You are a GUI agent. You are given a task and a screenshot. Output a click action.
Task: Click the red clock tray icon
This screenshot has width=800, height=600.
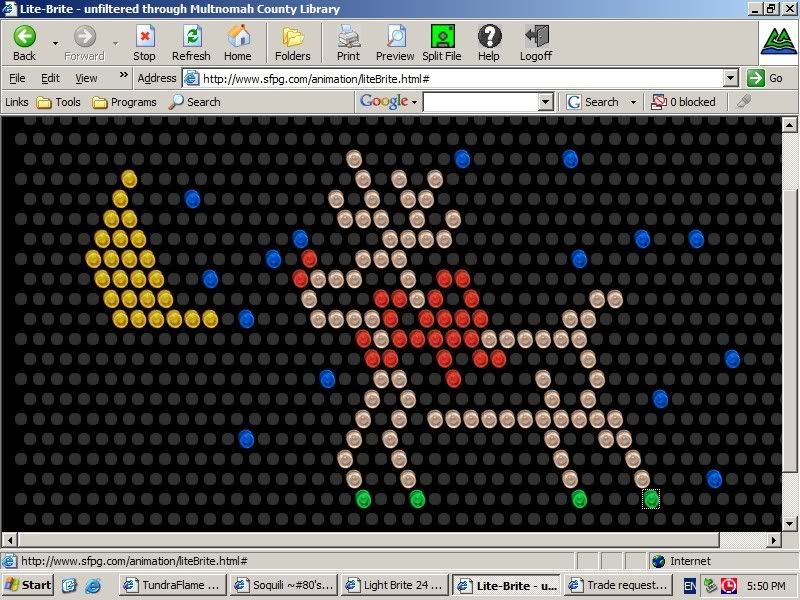729,585
